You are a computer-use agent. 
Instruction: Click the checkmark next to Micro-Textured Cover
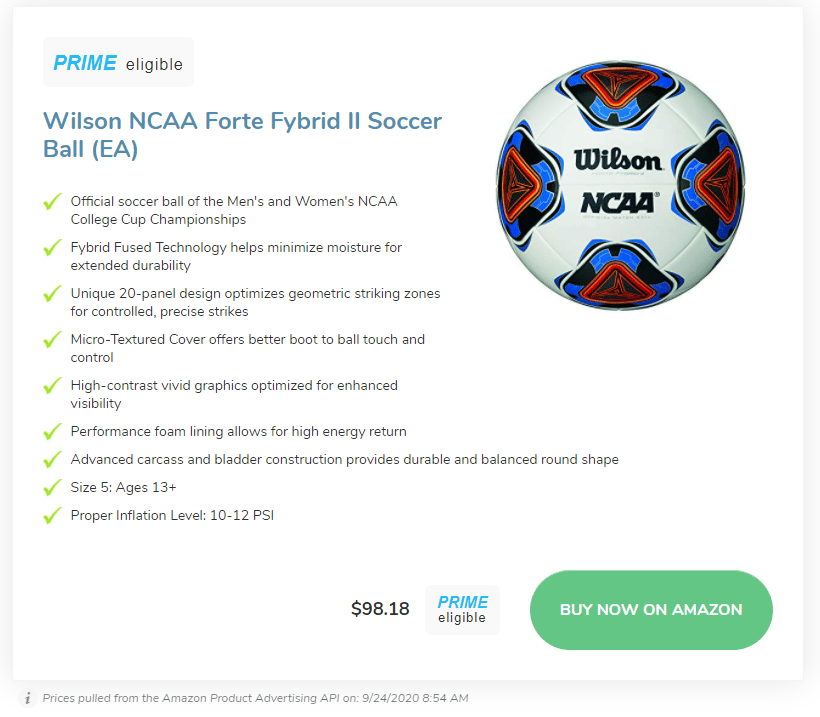(x=52, y=339)
